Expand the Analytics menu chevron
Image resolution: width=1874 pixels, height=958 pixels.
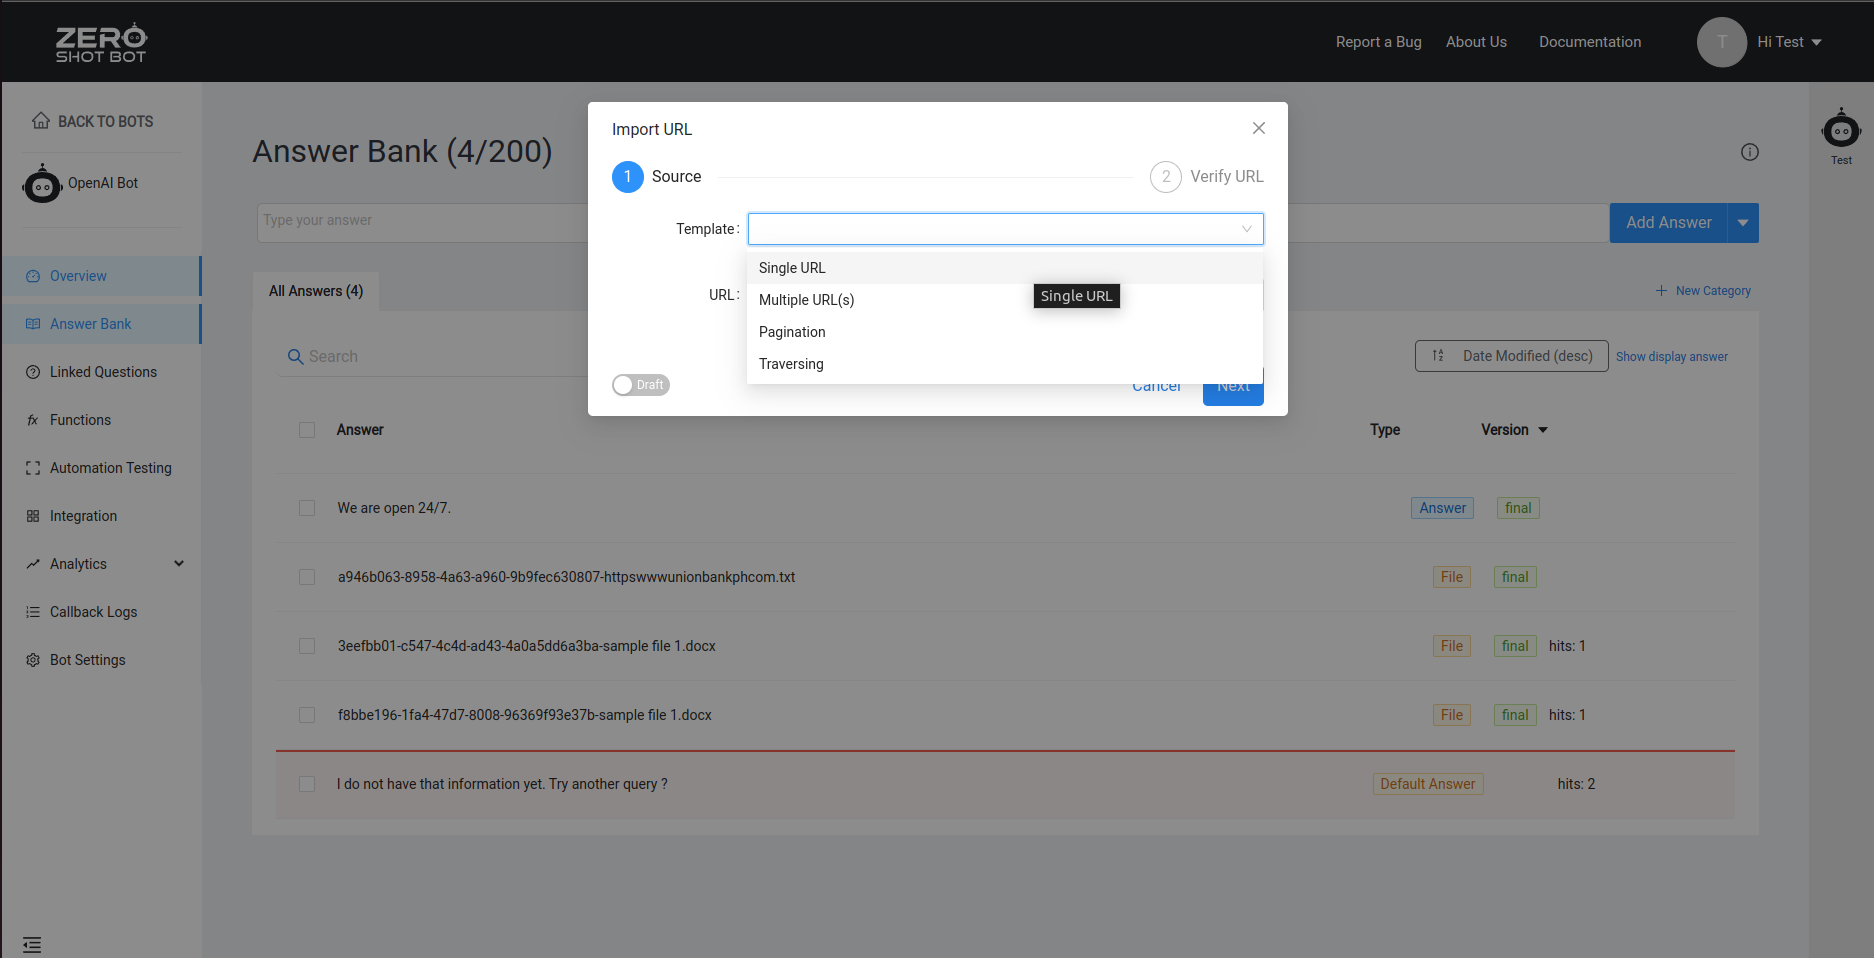(179, 563)
